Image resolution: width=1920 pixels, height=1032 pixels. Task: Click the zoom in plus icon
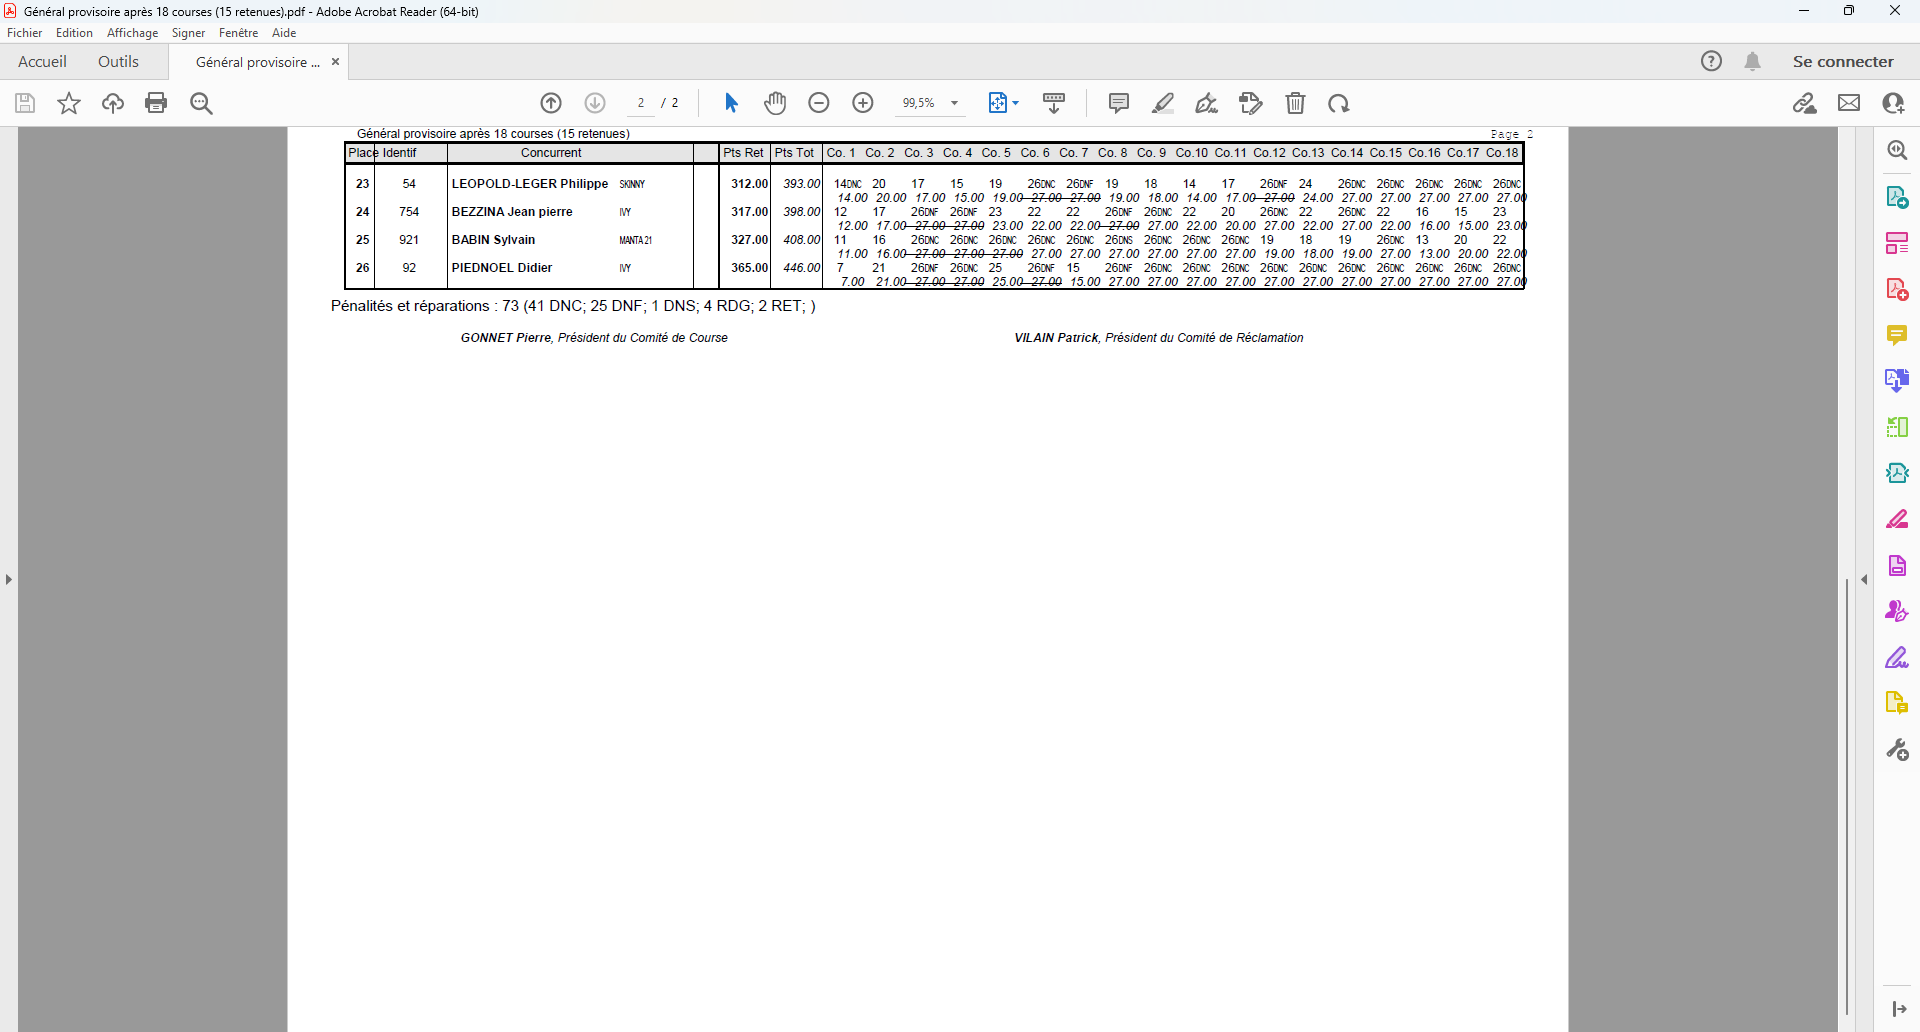(x=863, y=103)
